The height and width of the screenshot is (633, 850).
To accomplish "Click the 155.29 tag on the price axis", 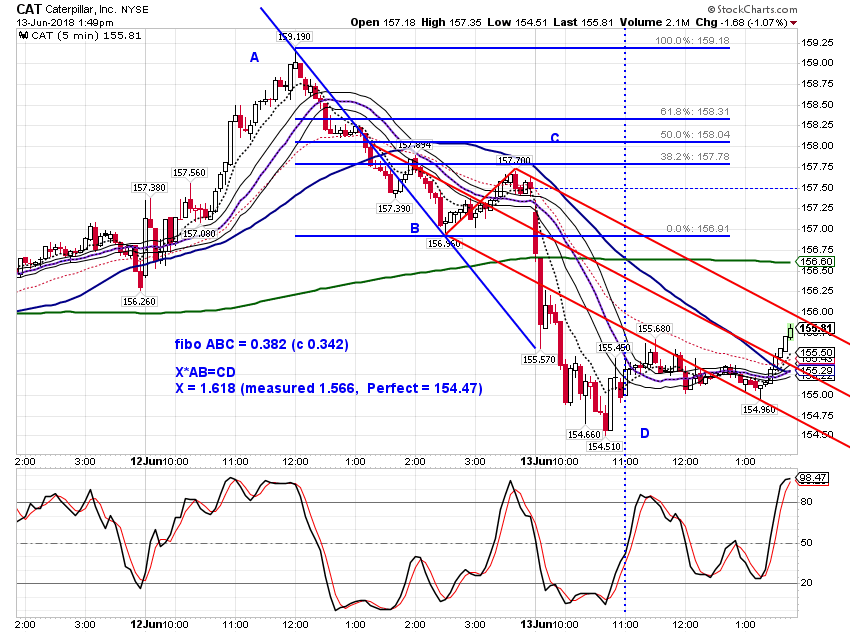I will (815, 371).
